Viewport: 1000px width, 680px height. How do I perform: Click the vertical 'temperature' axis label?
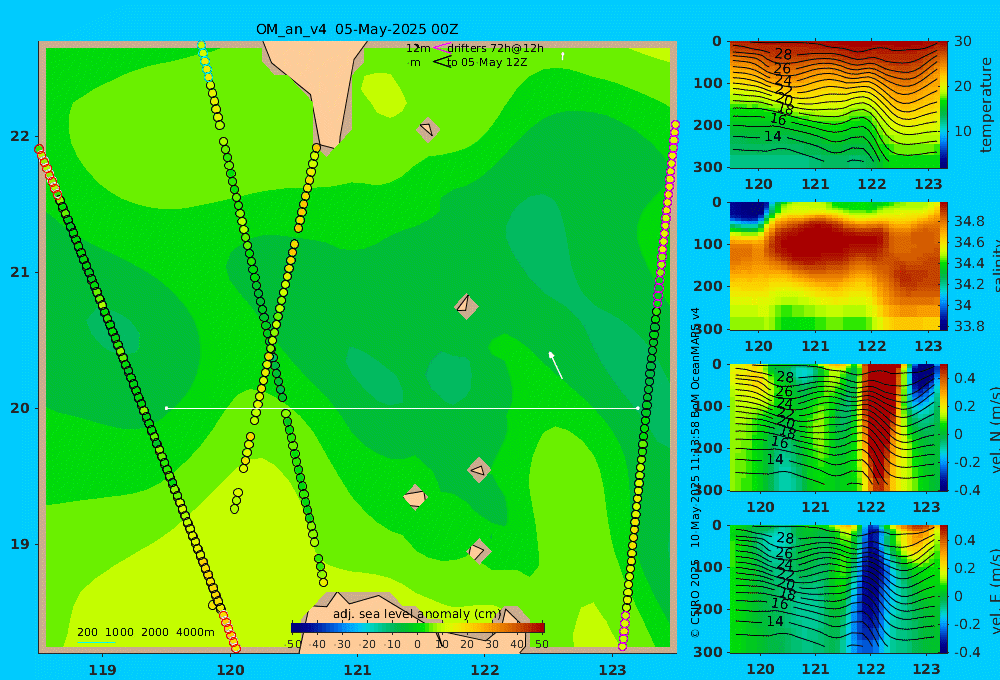pos(986,105)
